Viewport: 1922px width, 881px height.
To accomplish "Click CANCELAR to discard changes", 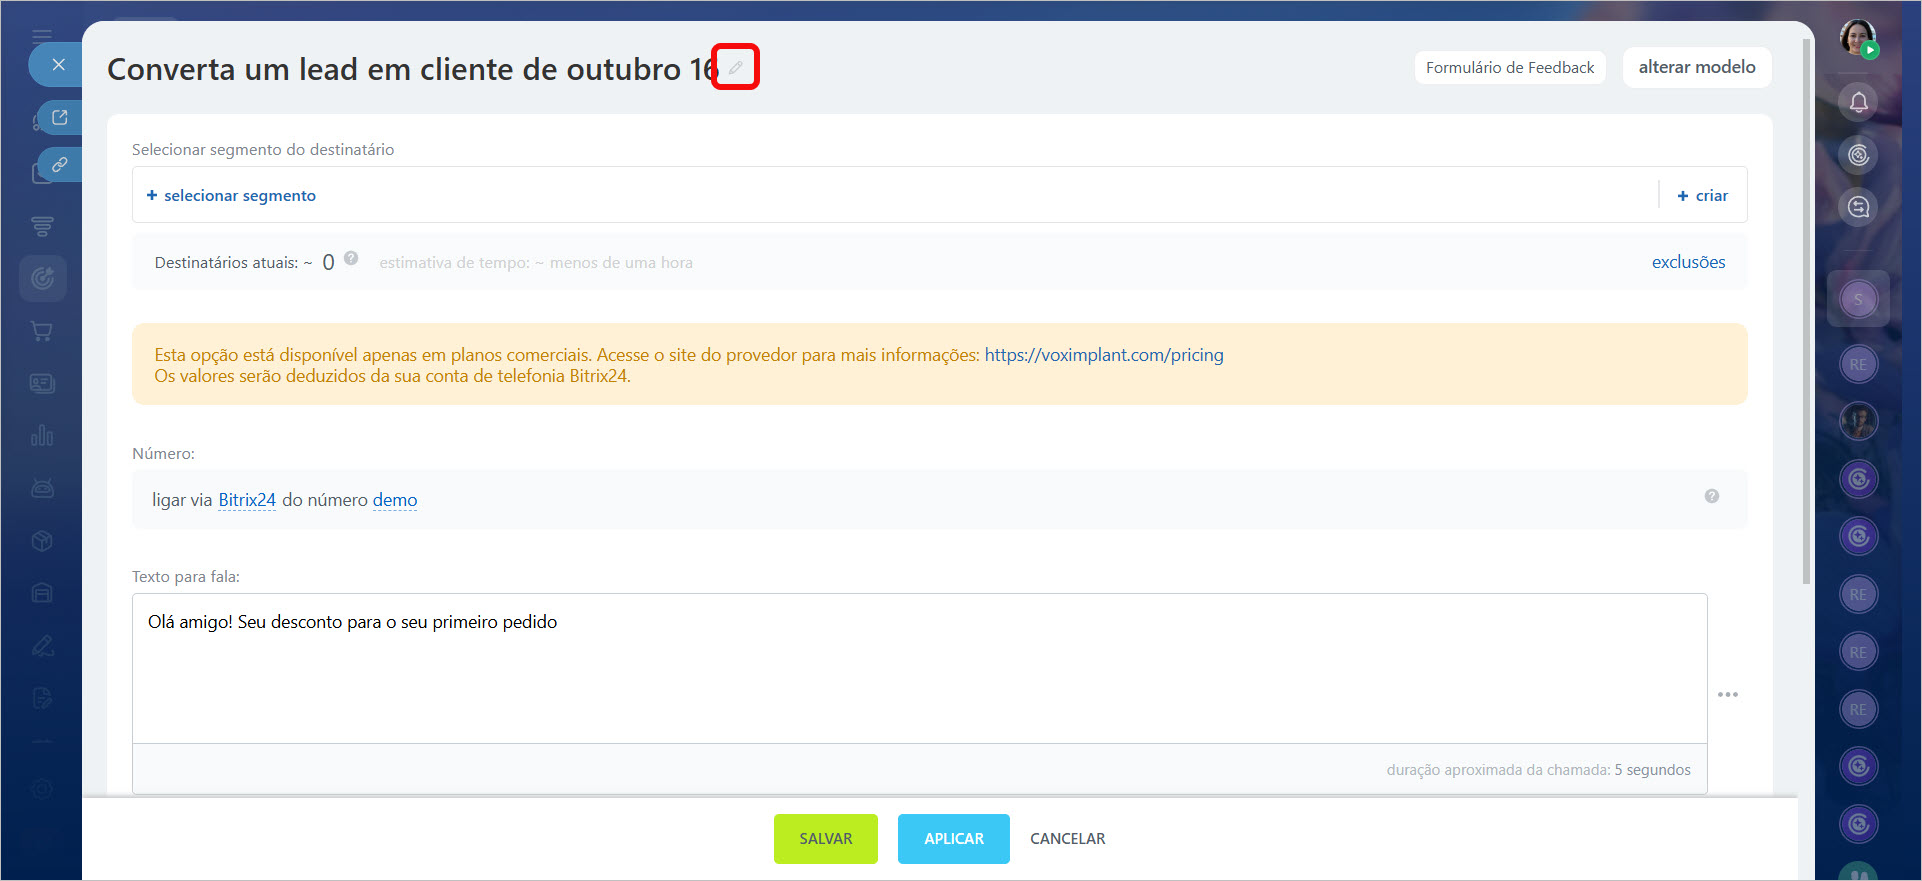I will click(x=1067, y=839).
